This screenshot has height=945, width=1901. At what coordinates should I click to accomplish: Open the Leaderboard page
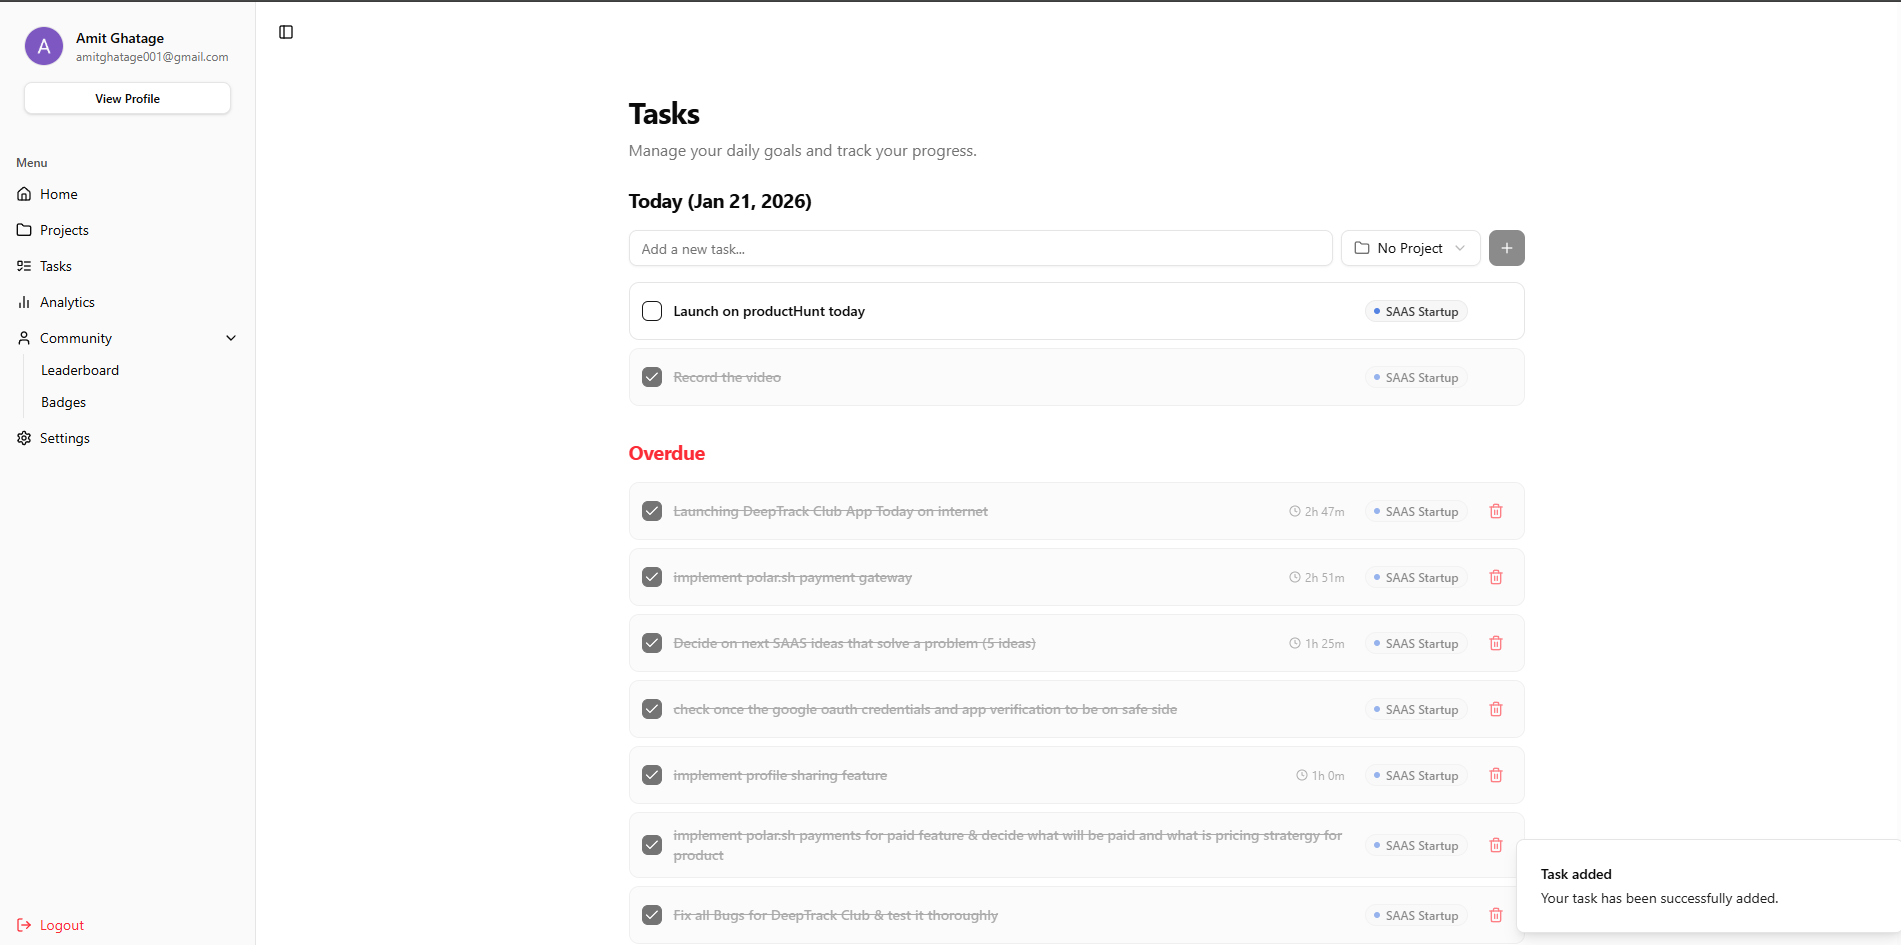click(80, 370)
